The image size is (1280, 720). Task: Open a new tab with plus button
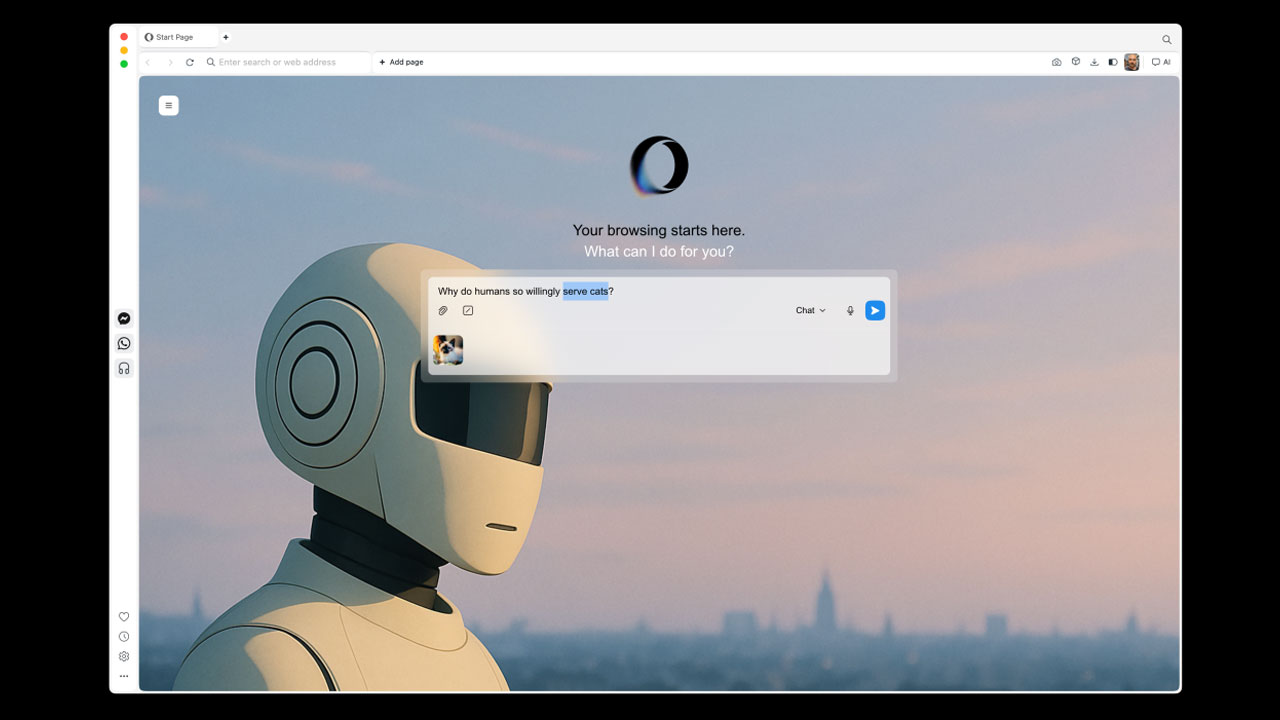[226, 37]
